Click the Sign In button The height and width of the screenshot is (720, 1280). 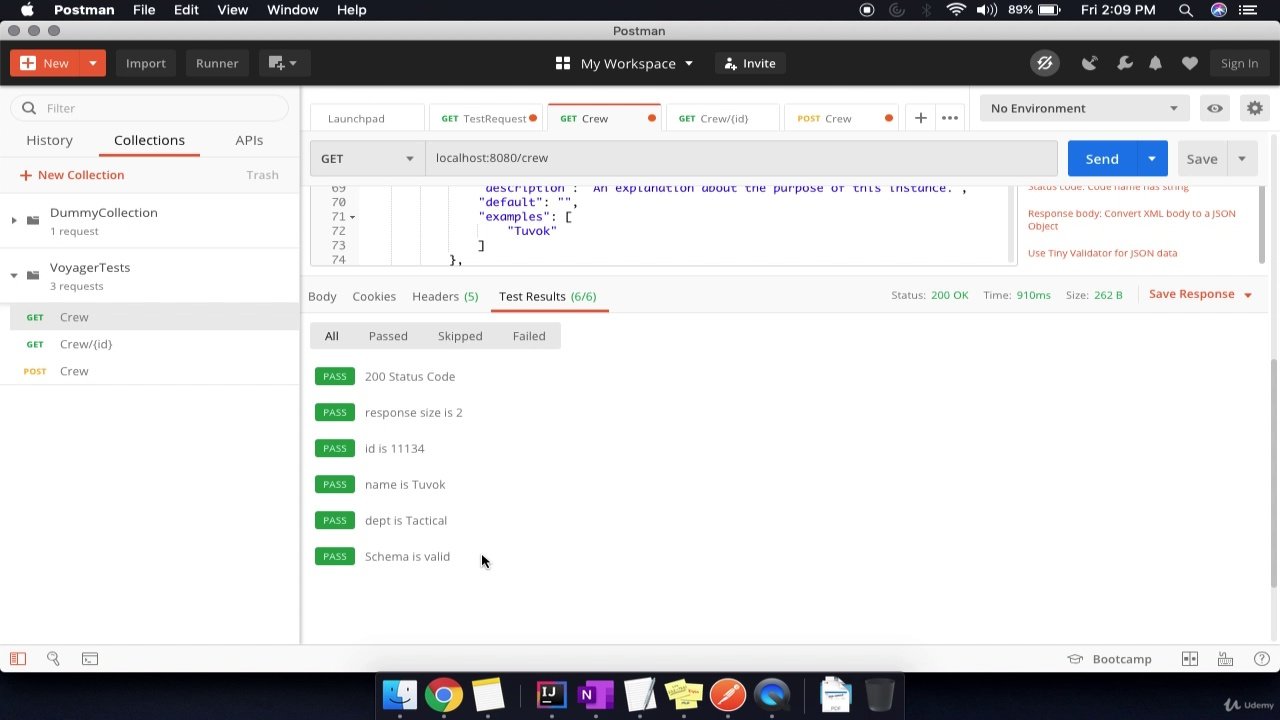(x=1239, y=63)
